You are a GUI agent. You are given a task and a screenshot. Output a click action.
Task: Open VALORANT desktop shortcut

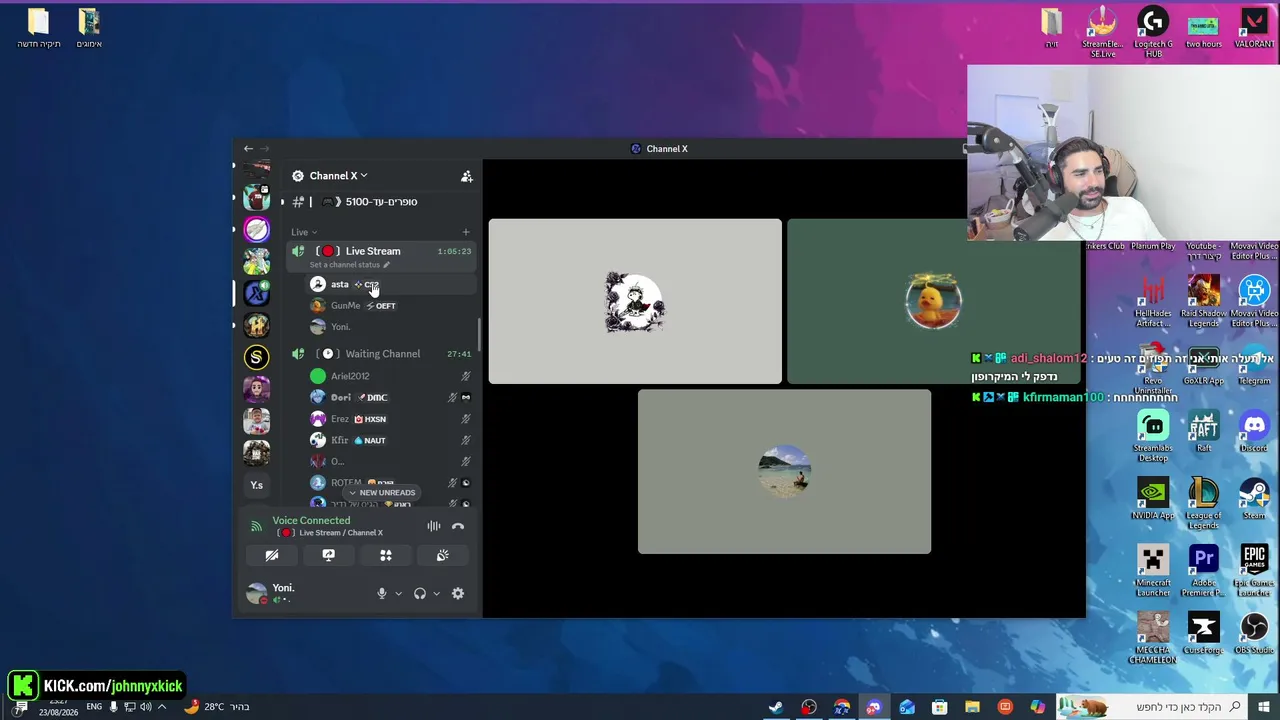[1254, 28]
